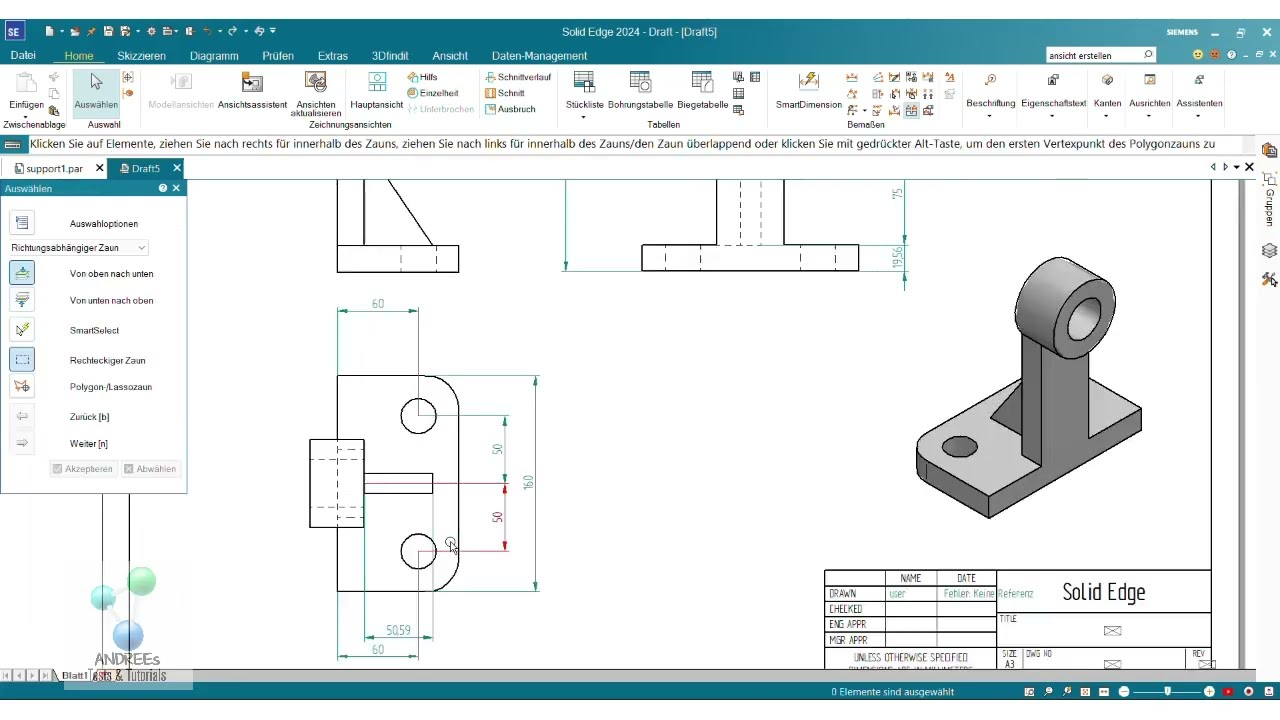Click the isometric 3D bracket view

click(x=1029, y=386)
